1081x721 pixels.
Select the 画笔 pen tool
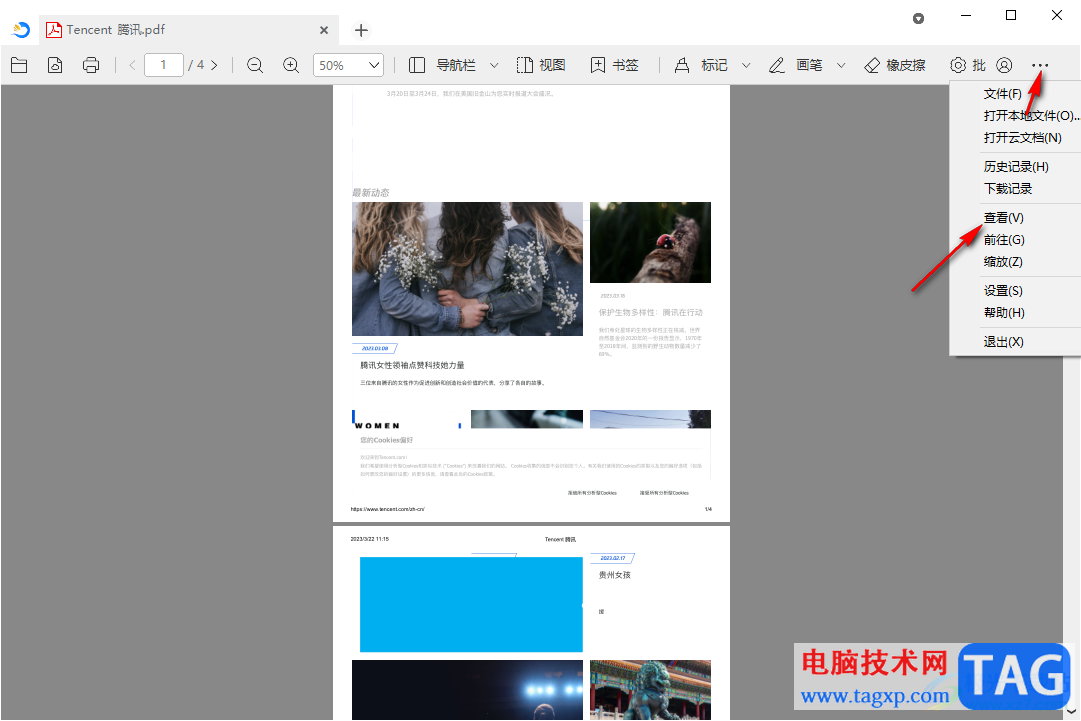pyautogui.click(x=796, y=65)
